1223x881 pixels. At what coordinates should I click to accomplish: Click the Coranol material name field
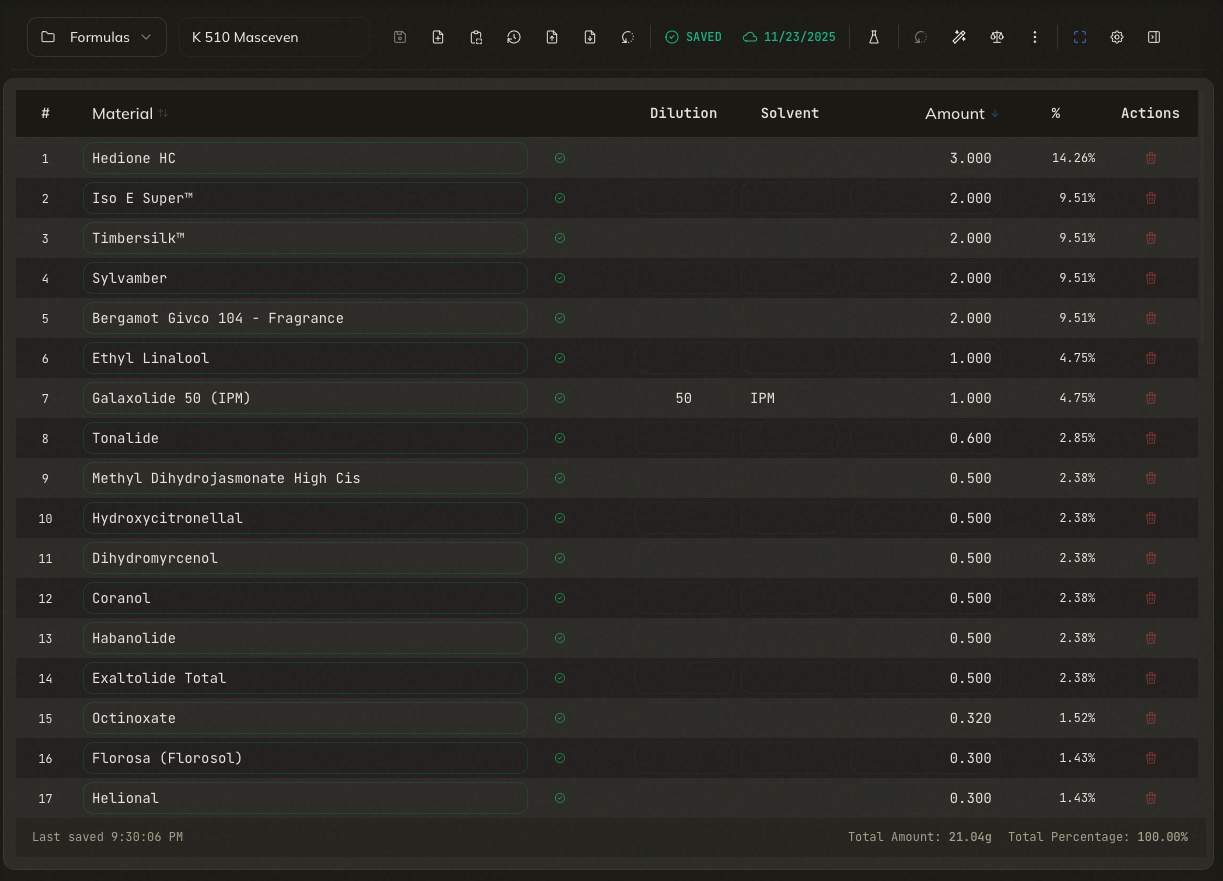pyautogui.click(x=305, y=598)
